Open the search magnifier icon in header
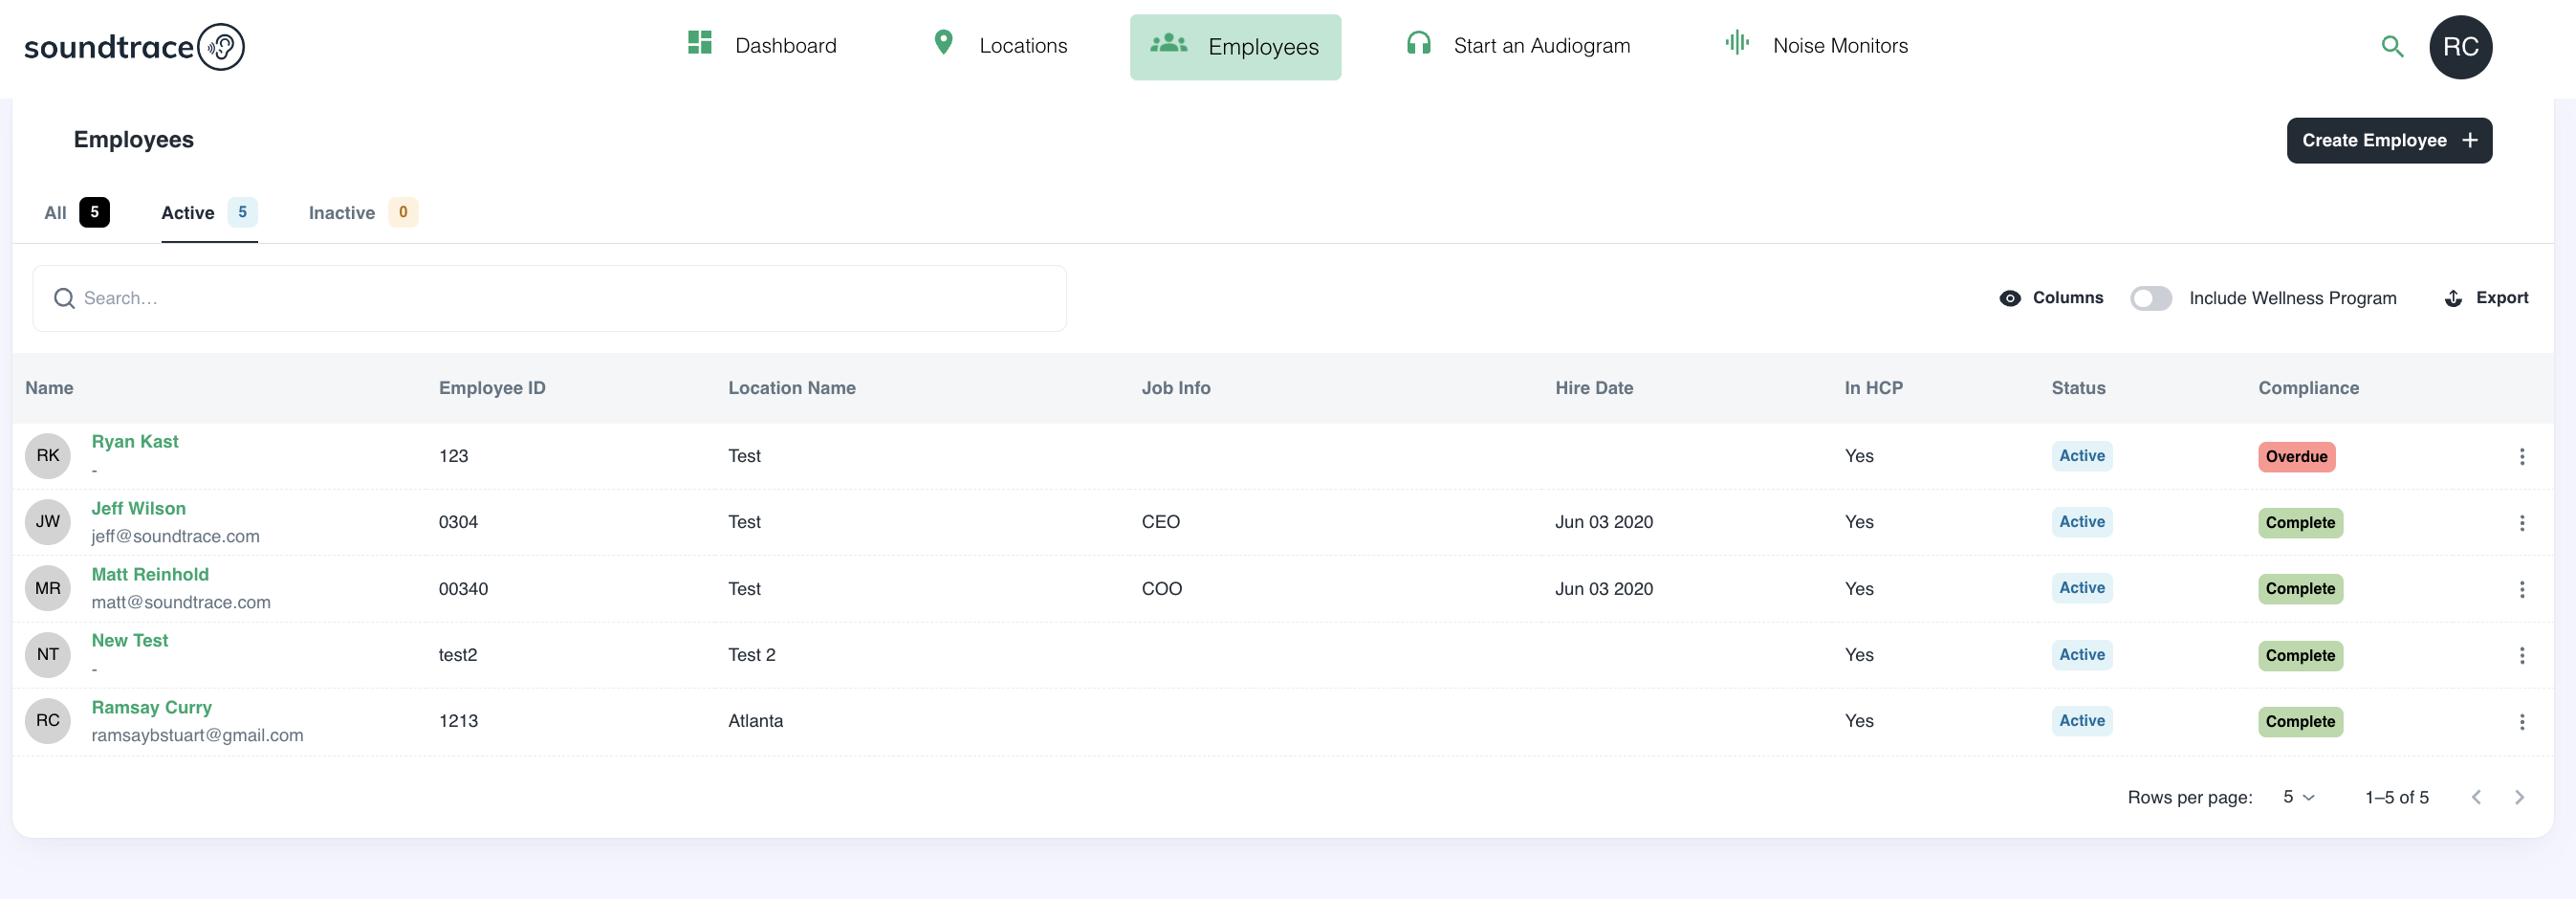 (2391, 47)
